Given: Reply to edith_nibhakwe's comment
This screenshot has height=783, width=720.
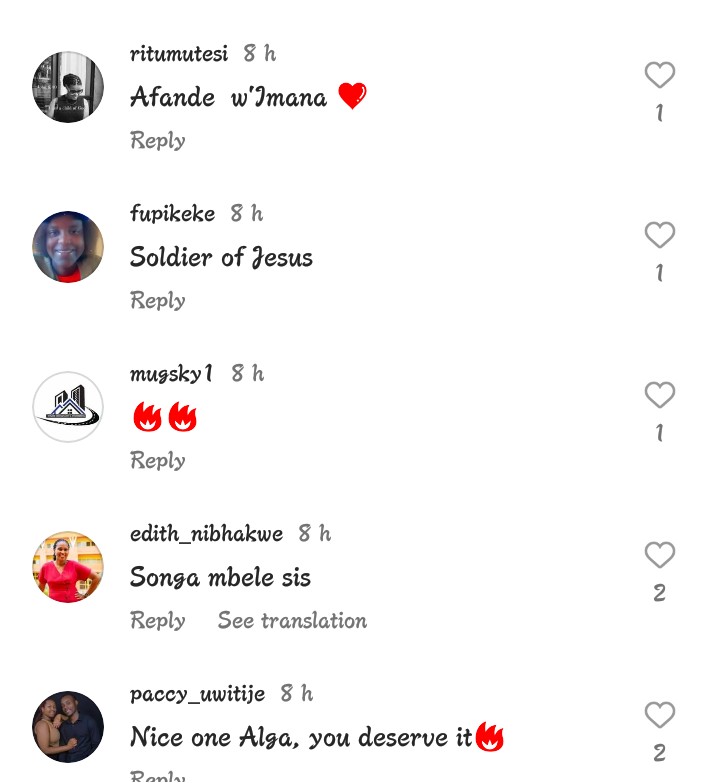Looking at the screenshot, I should [x=157, y=620].
